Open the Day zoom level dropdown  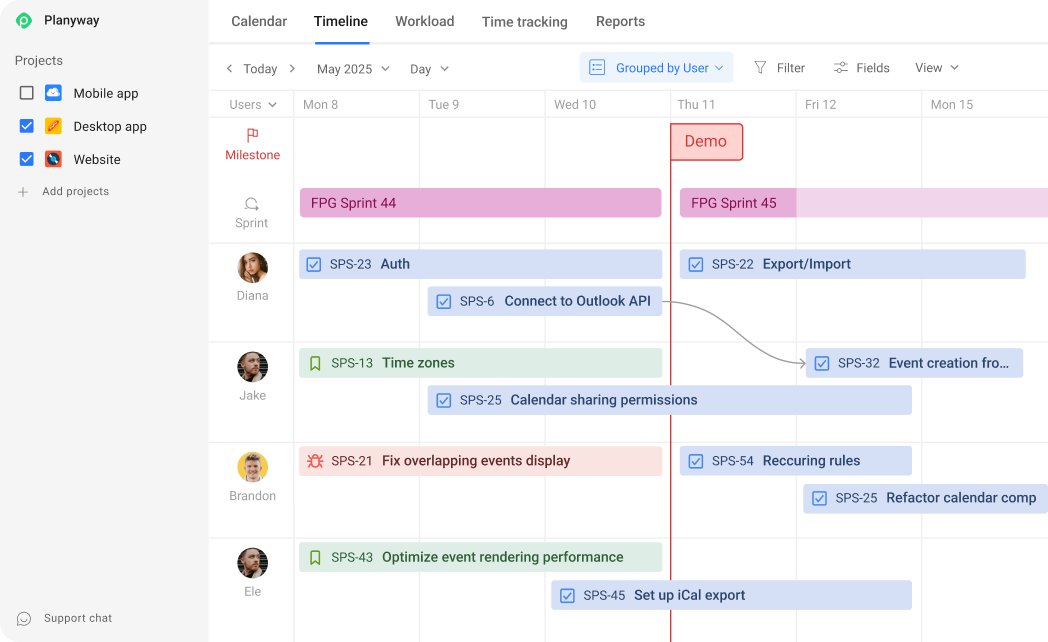point(428,69)
